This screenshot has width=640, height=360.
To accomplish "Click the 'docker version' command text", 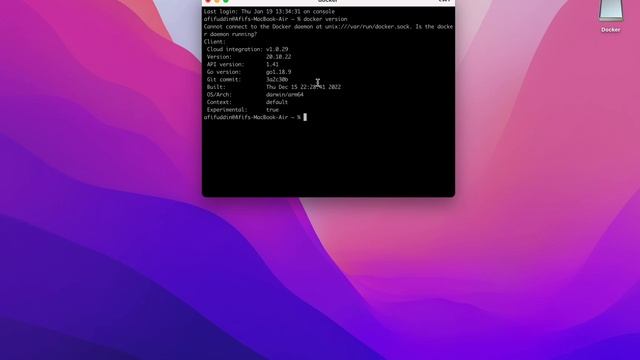I will click(x=325, y=19).
